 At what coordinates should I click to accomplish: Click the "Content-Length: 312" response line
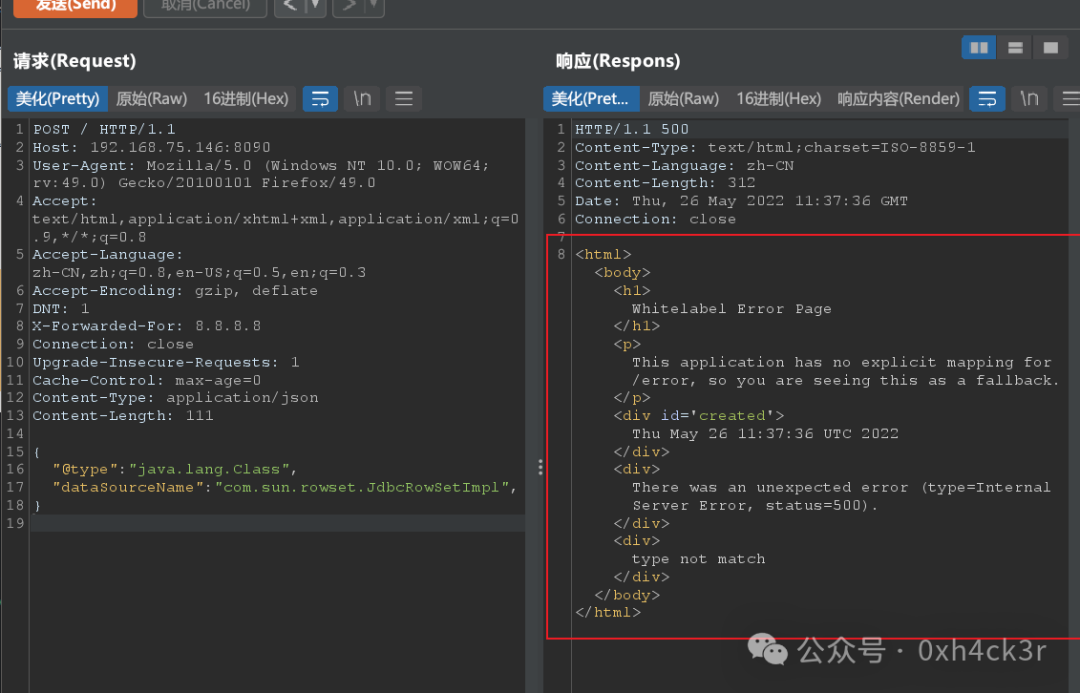tap(665, 183)
